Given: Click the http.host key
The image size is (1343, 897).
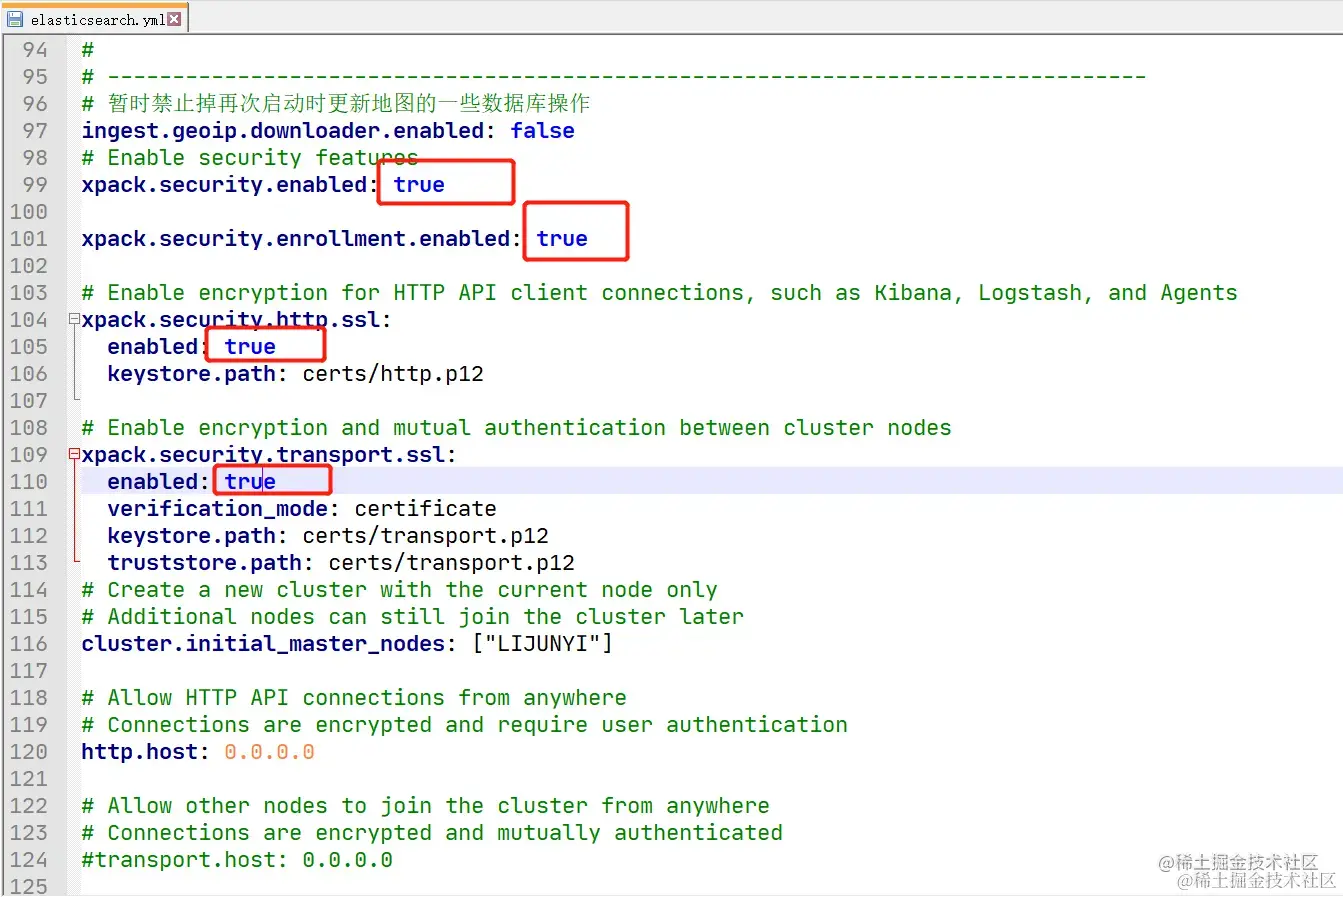Looking at the screenshot, I should click(140, 752).
